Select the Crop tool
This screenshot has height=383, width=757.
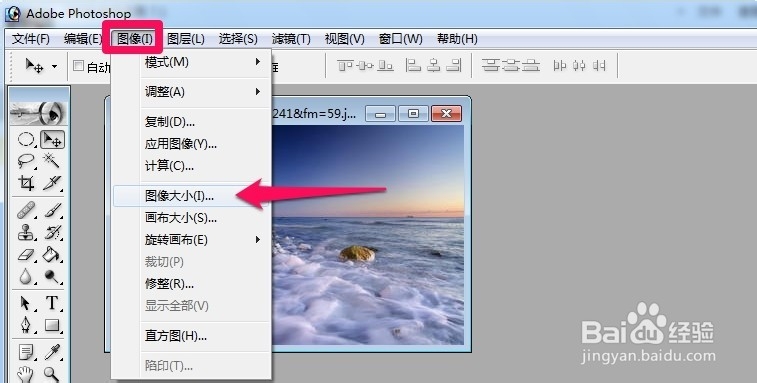tap(26, 183)
